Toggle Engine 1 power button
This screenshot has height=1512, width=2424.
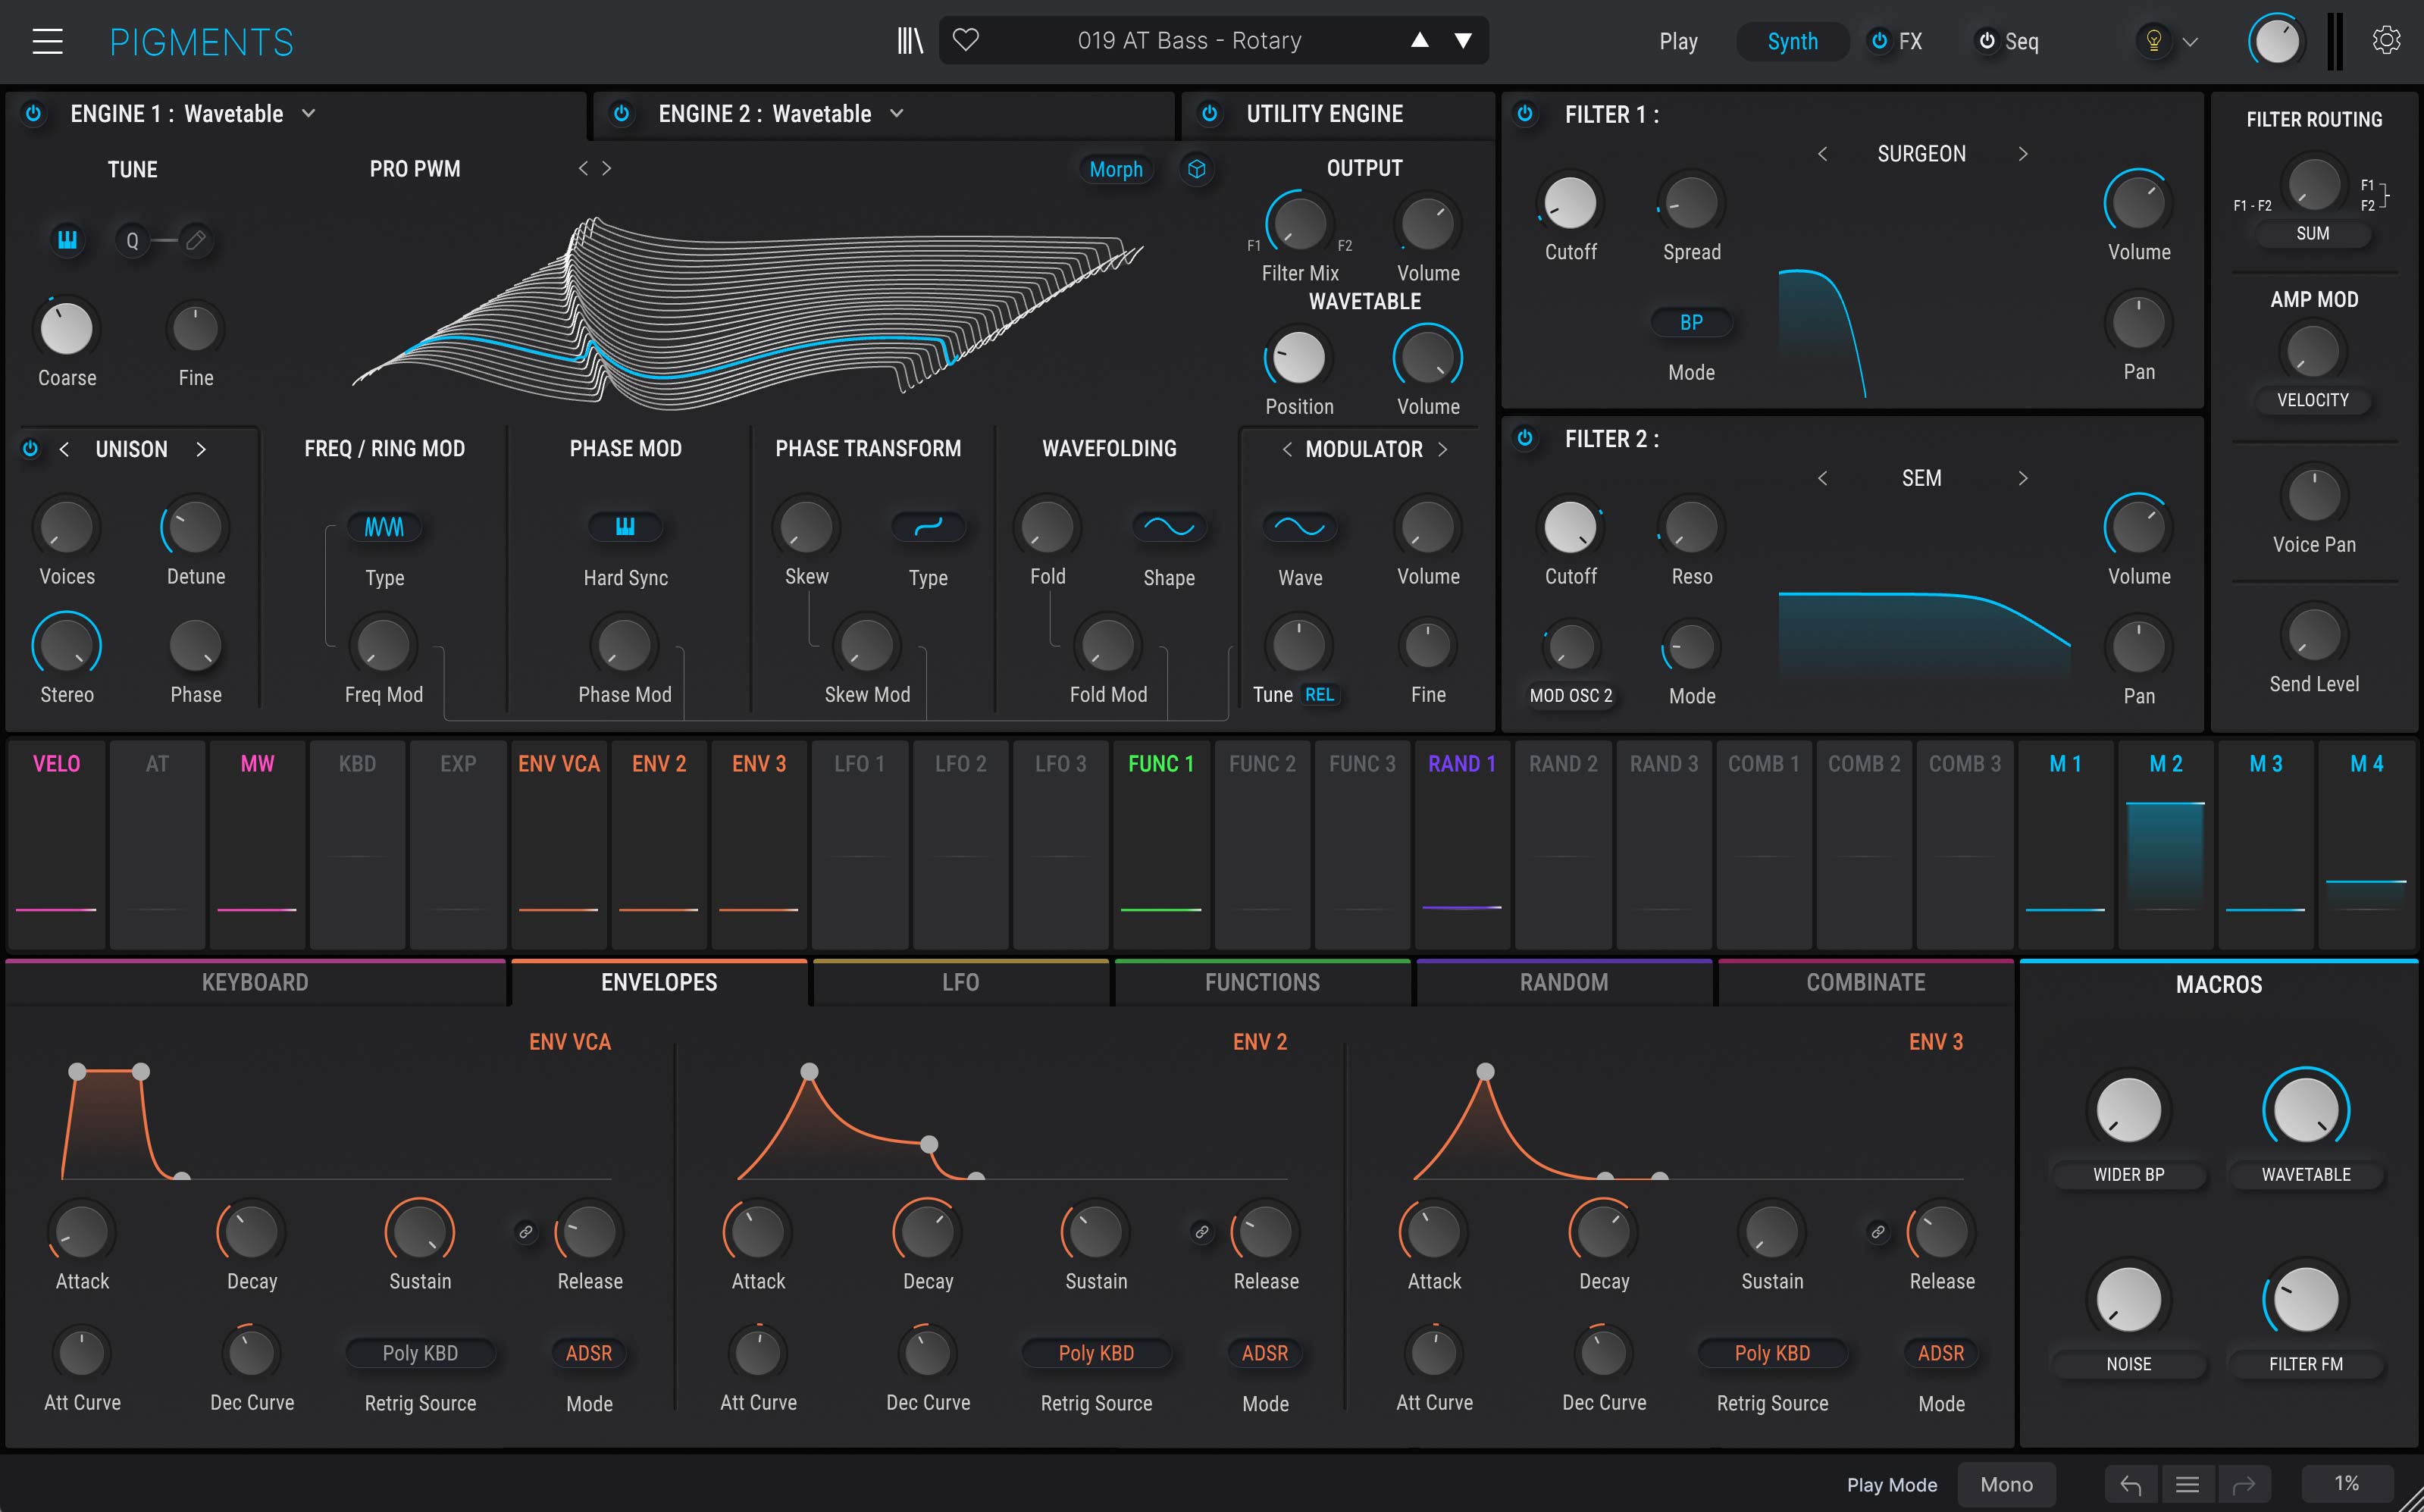coord(33,114)
